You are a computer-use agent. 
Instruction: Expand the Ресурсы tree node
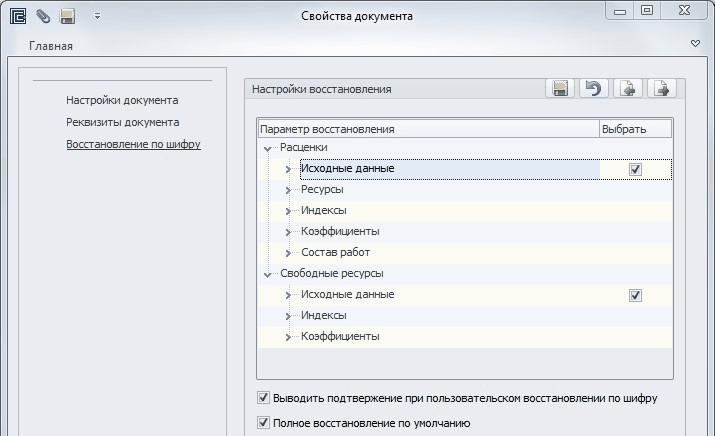[288, 191]
